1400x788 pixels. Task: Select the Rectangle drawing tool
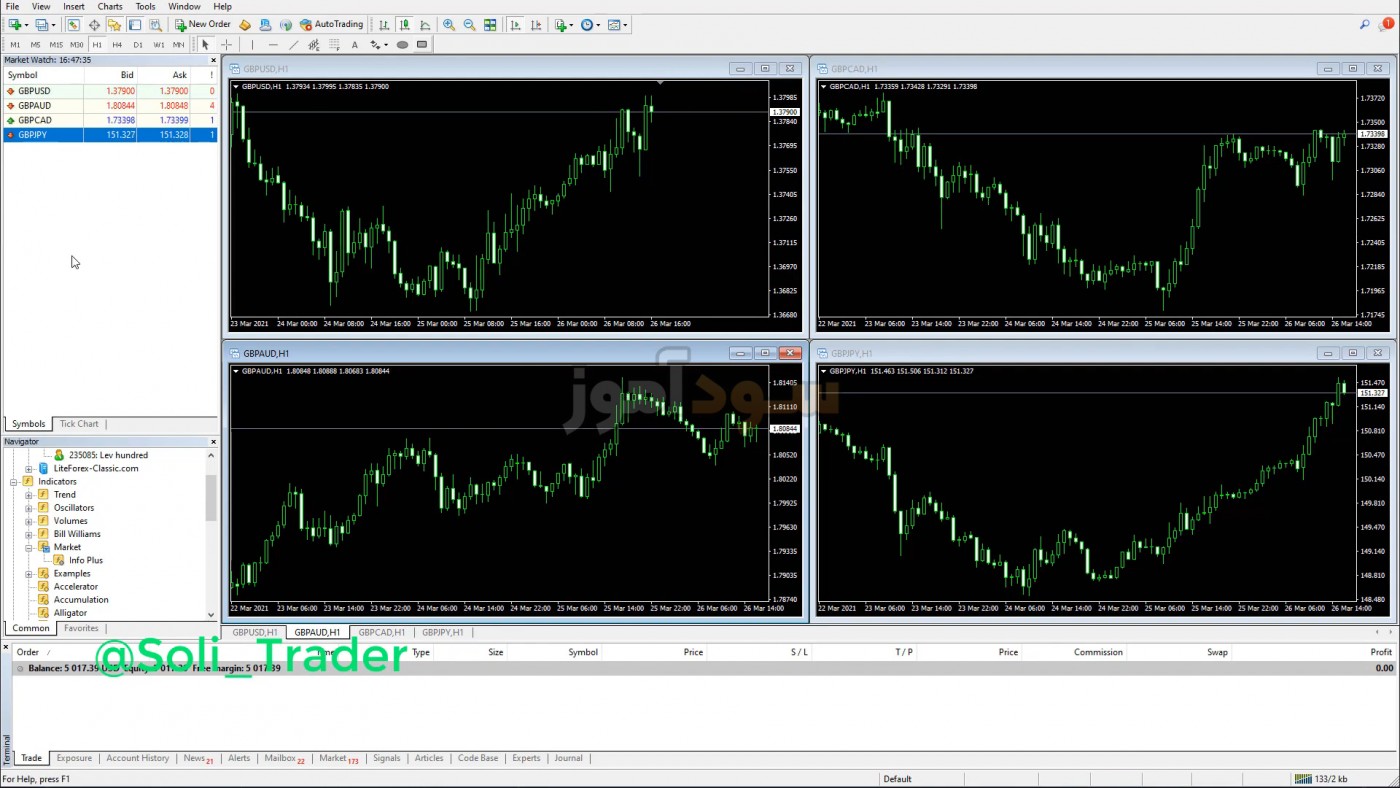click(x=422, y=45)
